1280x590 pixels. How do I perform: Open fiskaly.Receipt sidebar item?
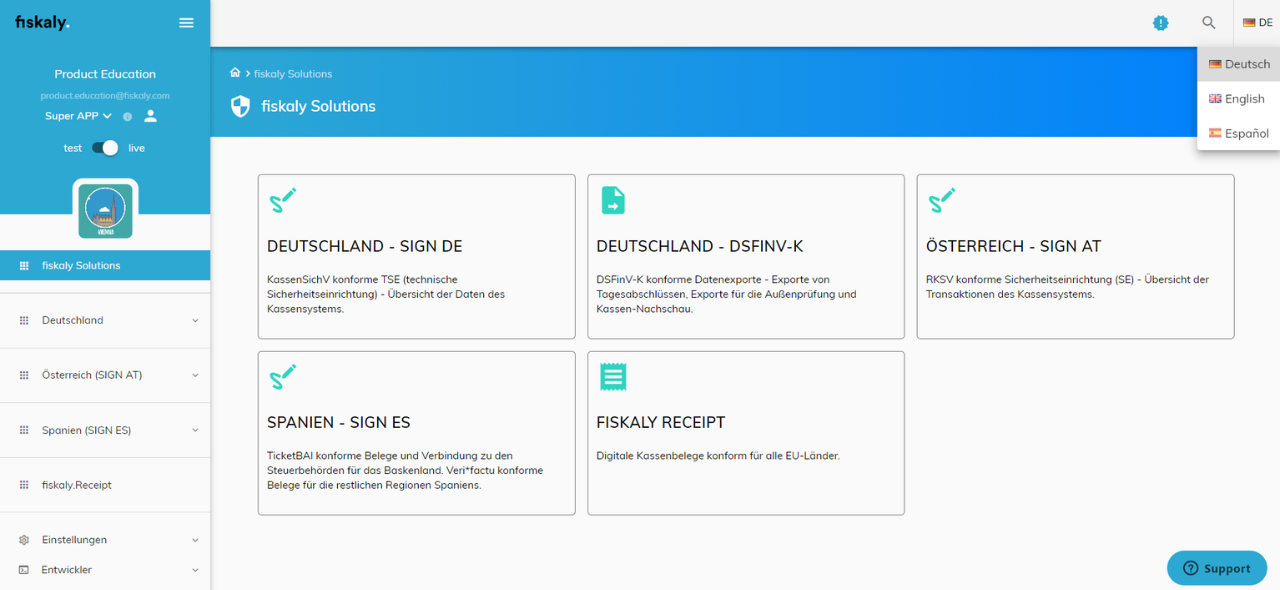click(x=105, y=485)
